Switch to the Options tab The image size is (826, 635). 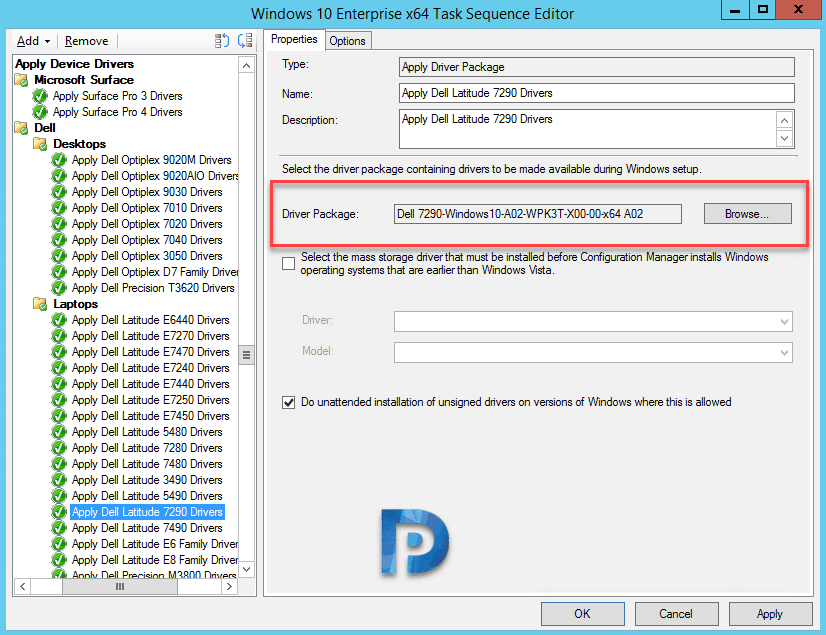(x=347, y=41)
